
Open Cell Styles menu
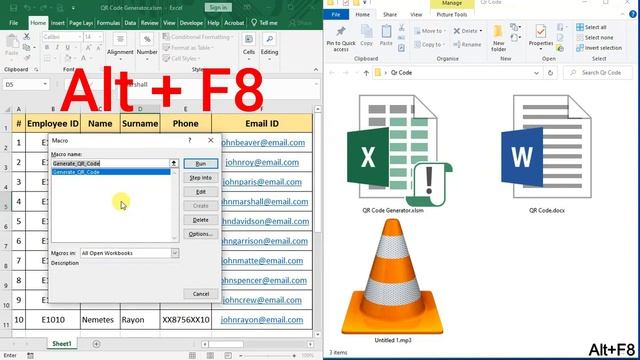pos(182,58)
